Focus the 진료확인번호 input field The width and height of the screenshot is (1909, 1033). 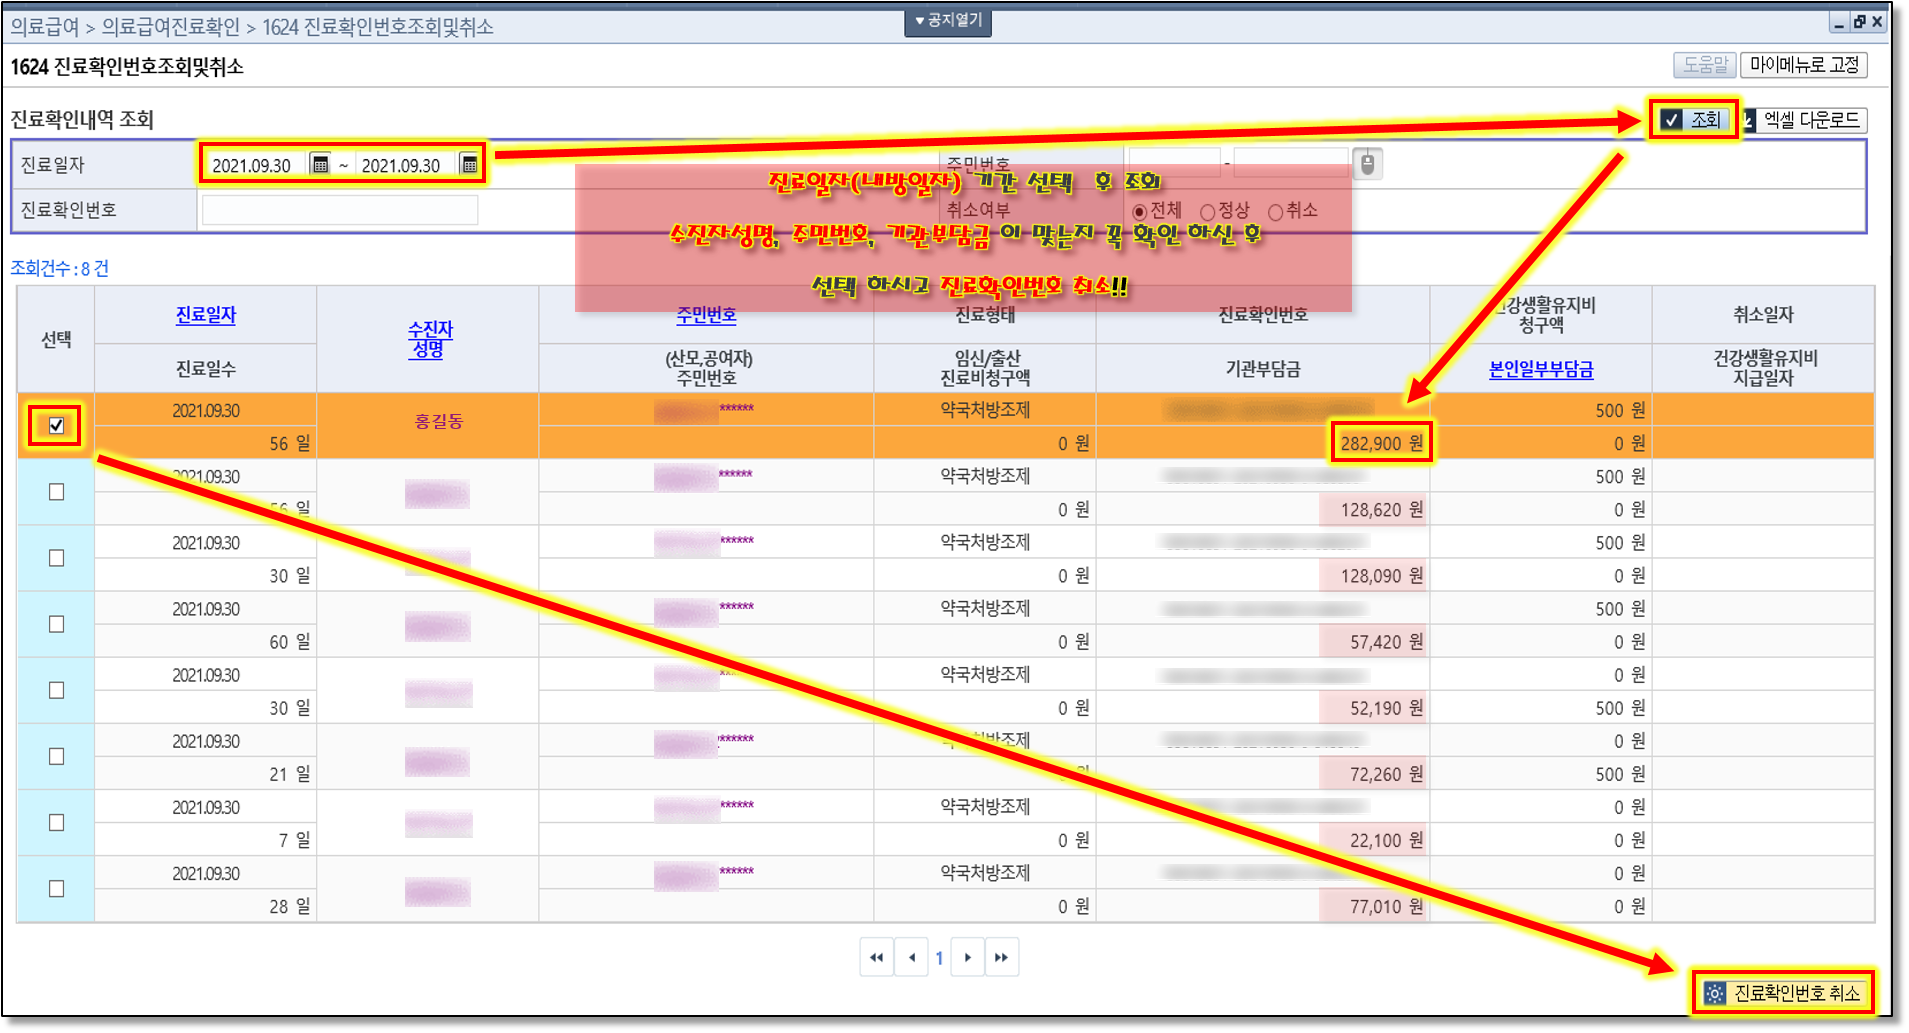[340, 210]
